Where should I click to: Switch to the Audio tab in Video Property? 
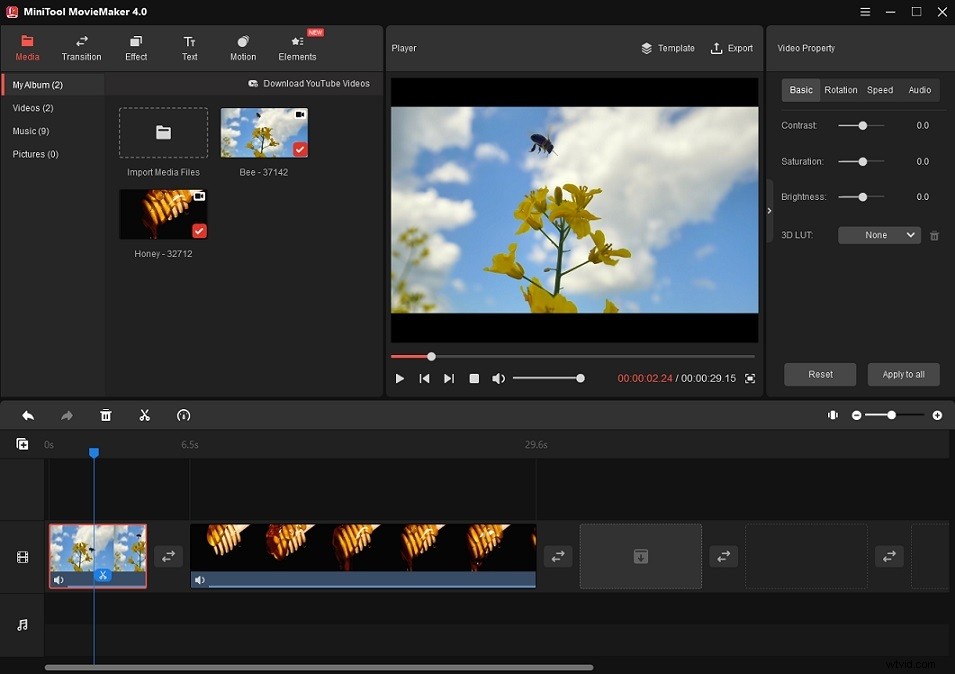pyautogui.click(x=919, y=90)
